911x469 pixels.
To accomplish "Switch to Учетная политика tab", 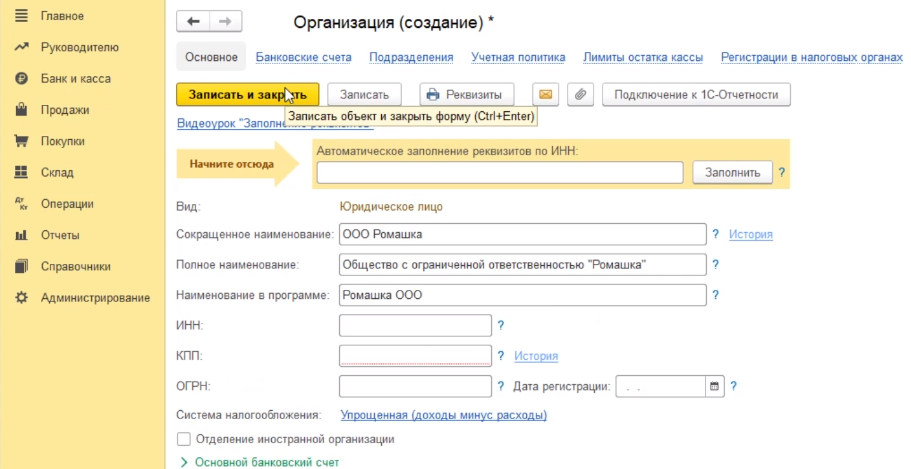I will 518,58.
